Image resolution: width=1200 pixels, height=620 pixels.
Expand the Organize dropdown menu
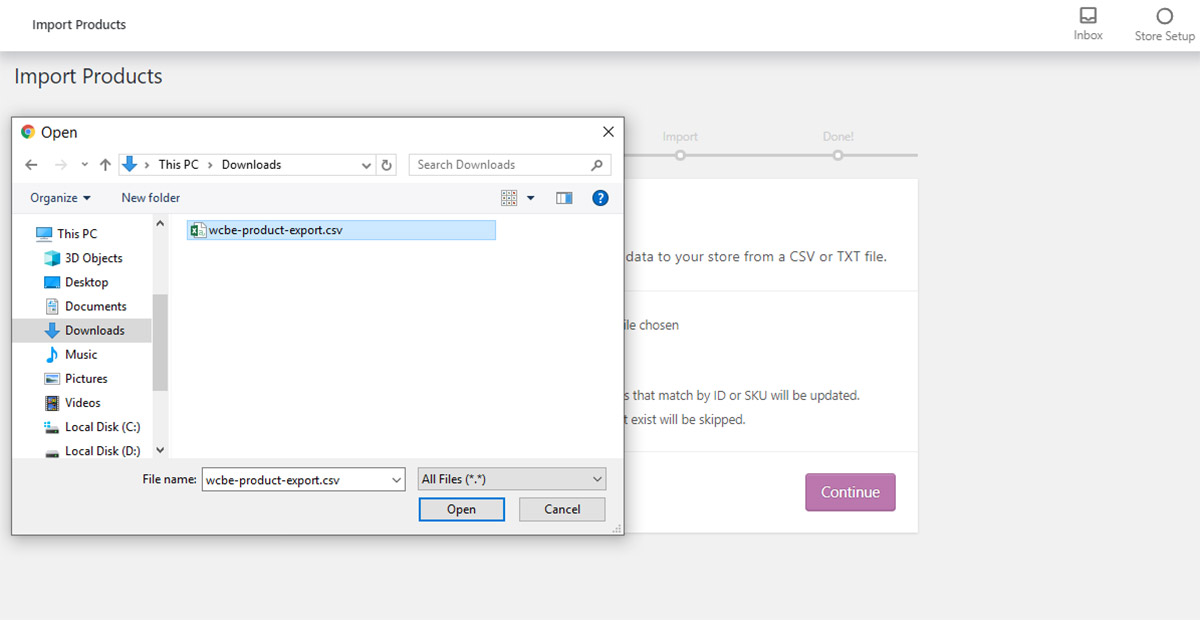pos(60,198)
